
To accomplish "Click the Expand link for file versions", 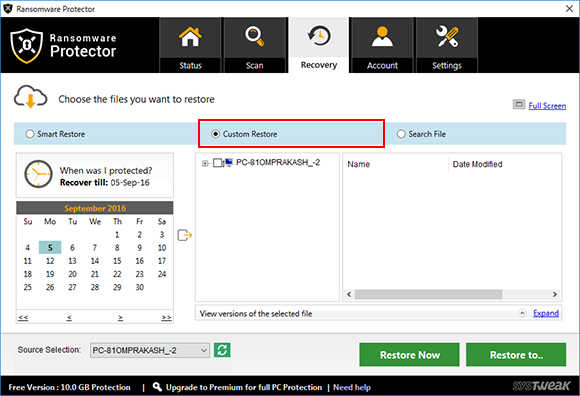I will [x=546, y=313].
